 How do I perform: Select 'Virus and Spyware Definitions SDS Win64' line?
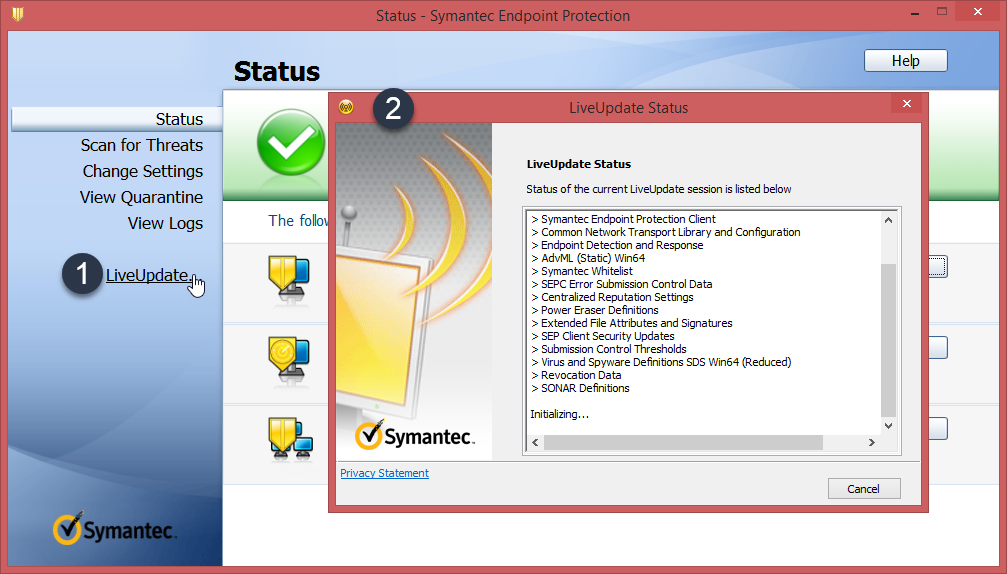click(661, 362)
